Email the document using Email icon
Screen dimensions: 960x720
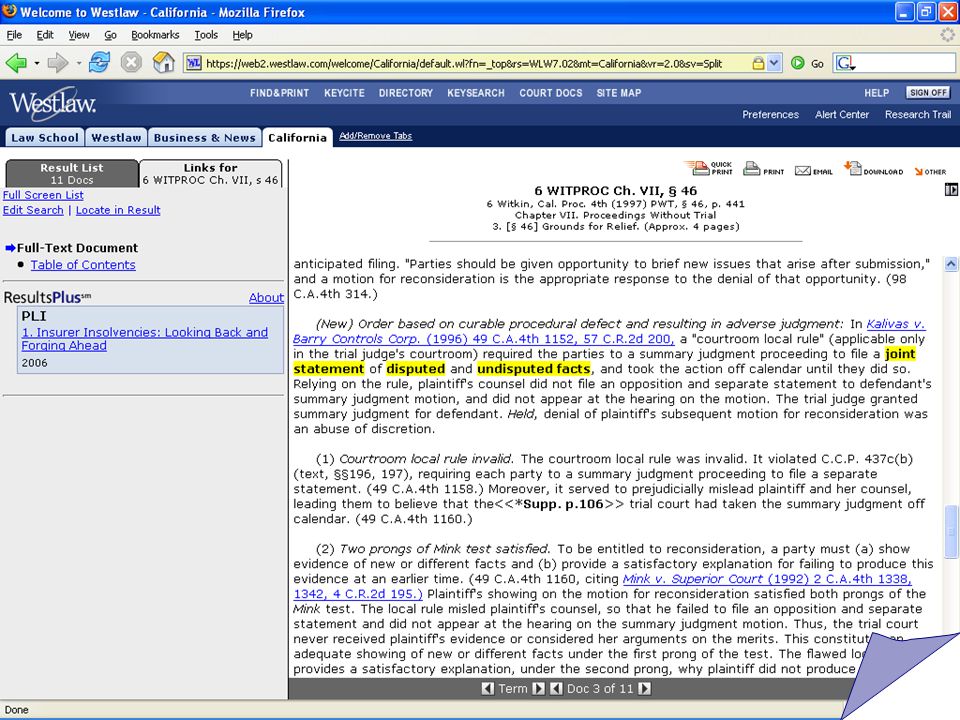coord(814,171)
